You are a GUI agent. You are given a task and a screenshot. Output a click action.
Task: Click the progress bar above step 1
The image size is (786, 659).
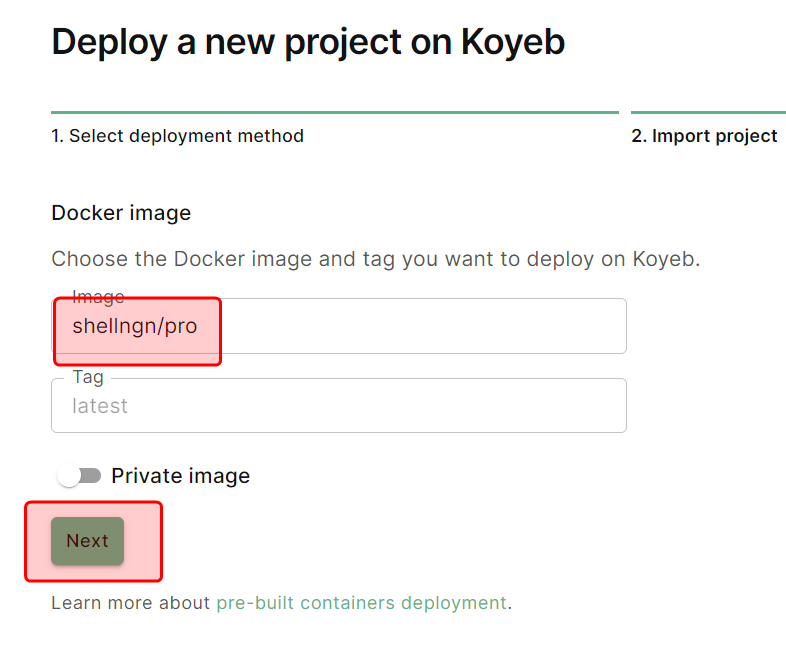point(334,112)
